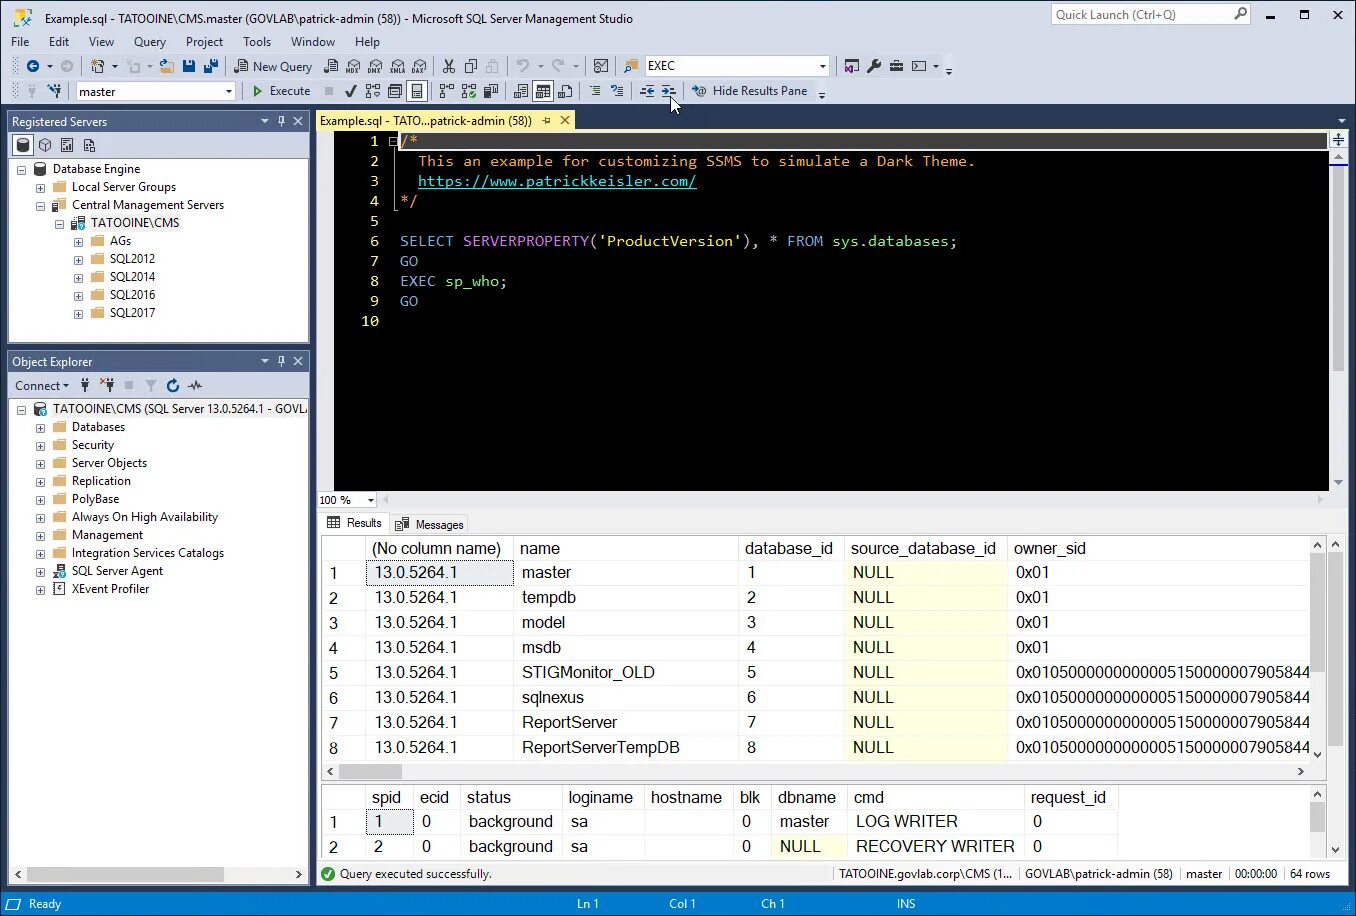Open Activity Monitor icon in Object Explorer
The width and height of the screenshot is (1356, 916).
pos(195,385)
